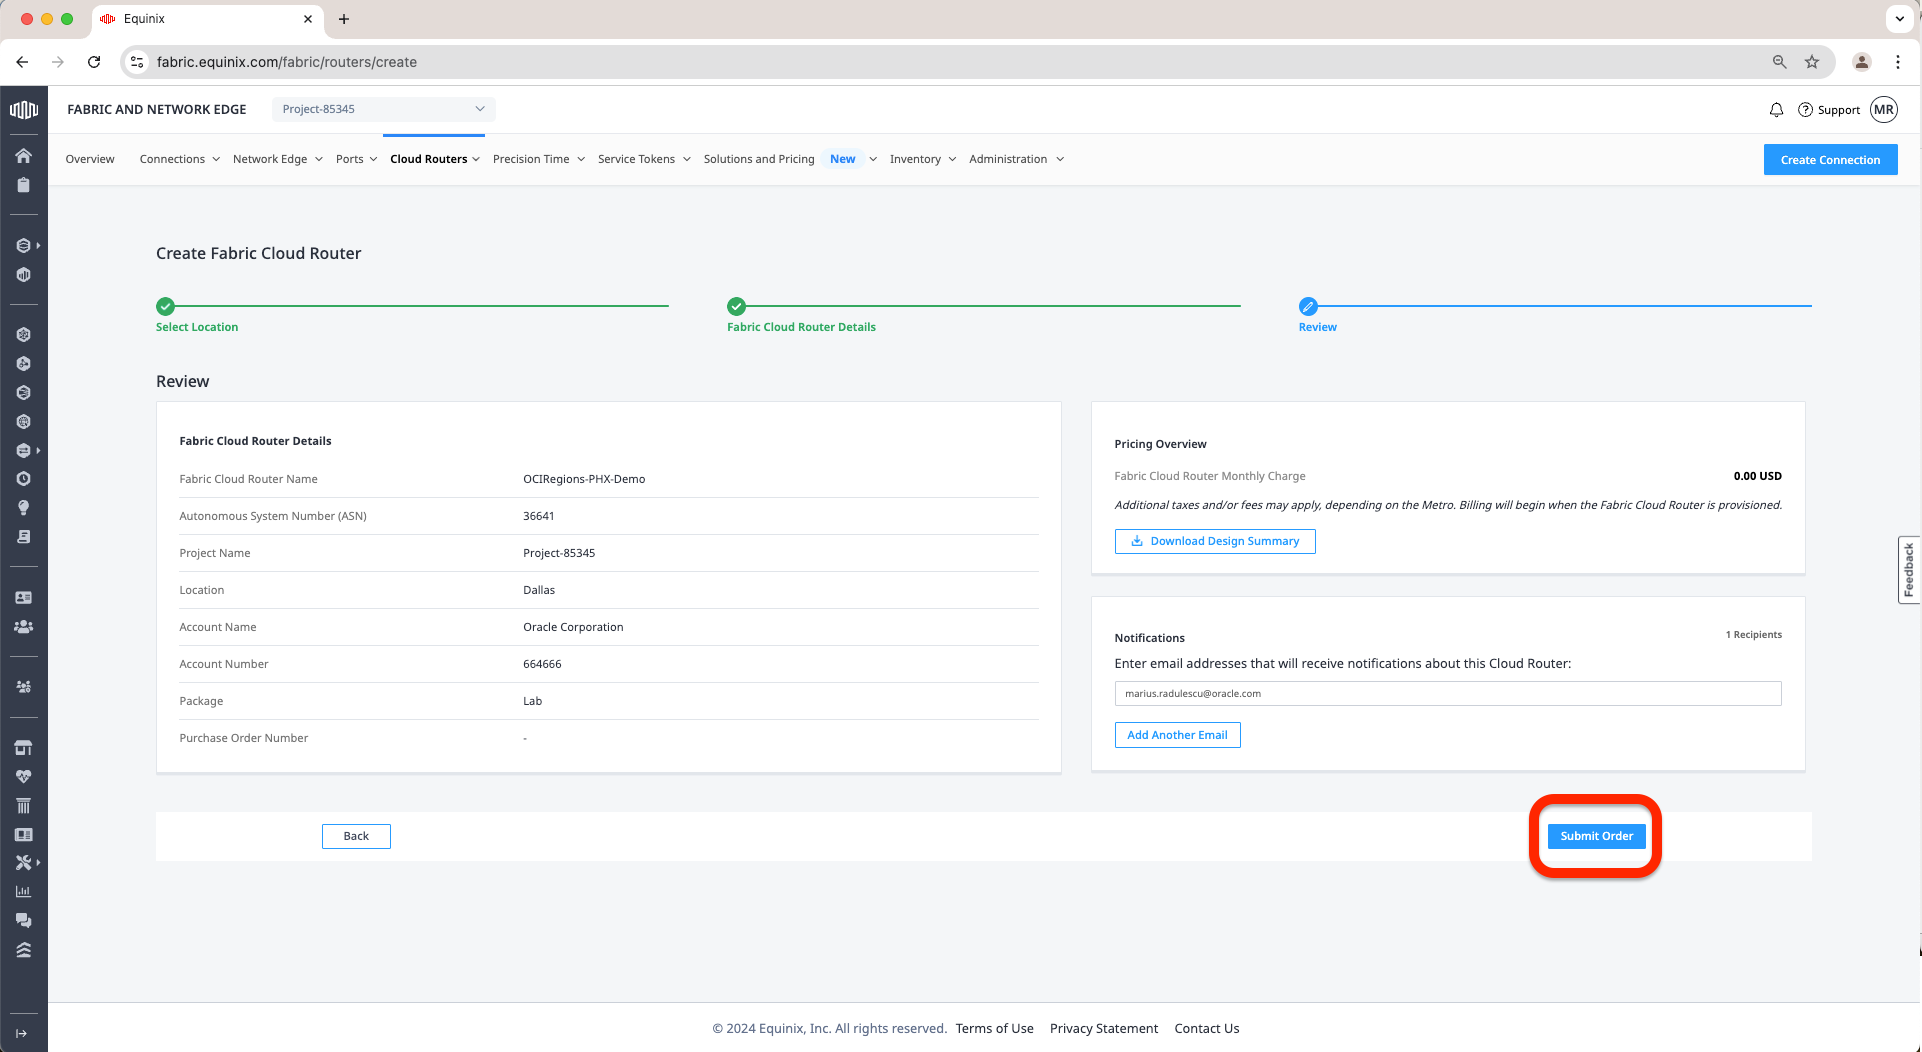This screenshot has width=1922, height=1052.
Task: Open the Project-85345 project dropdown
Action: point(383,109)
